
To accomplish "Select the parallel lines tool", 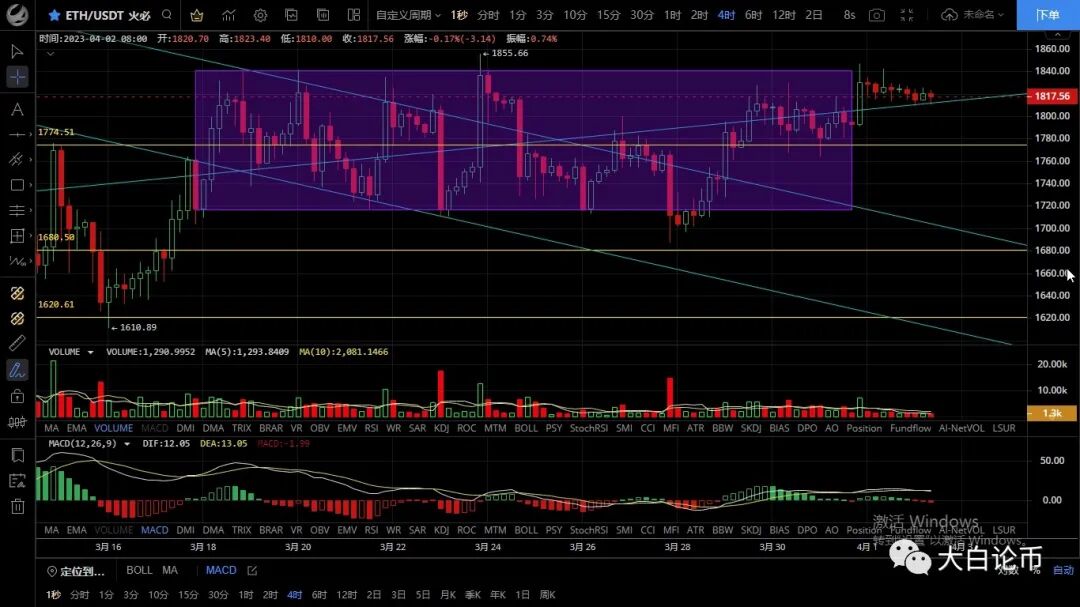I will pyautogui.click(x=17, y=210).
